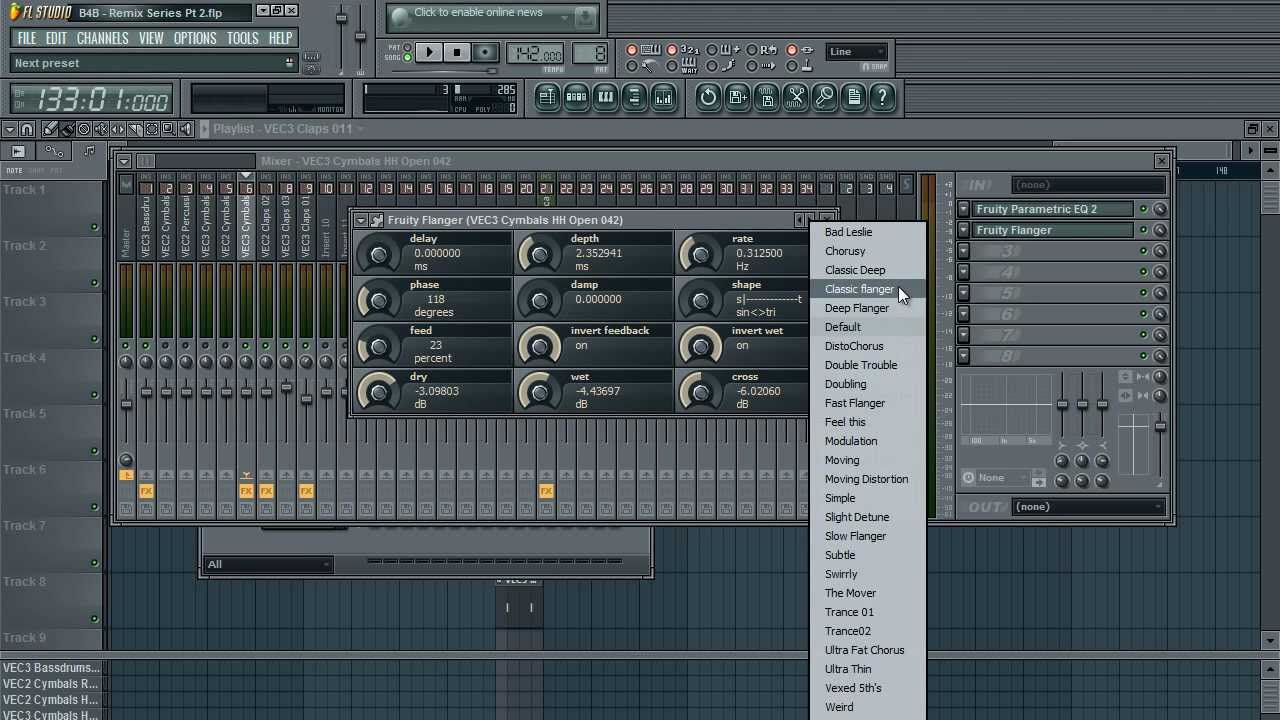The width and height of the screenshot is (1280, 720).
Task: Click the Fruity Flanger mix level knob in mixer
Action: point(1159,230)
